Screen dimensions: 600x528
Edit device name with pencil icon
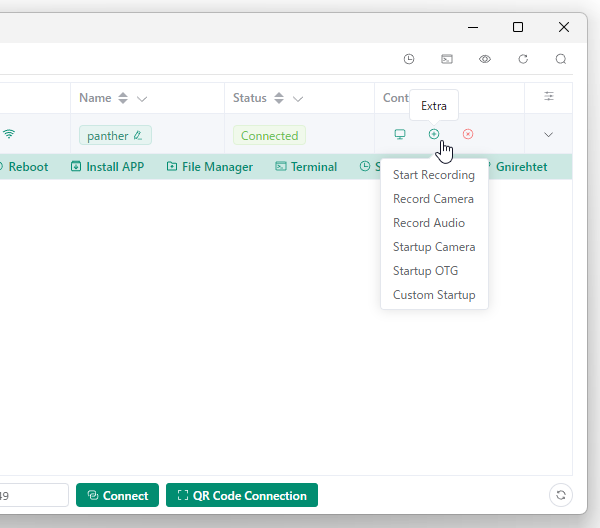(x=138, y=135)
